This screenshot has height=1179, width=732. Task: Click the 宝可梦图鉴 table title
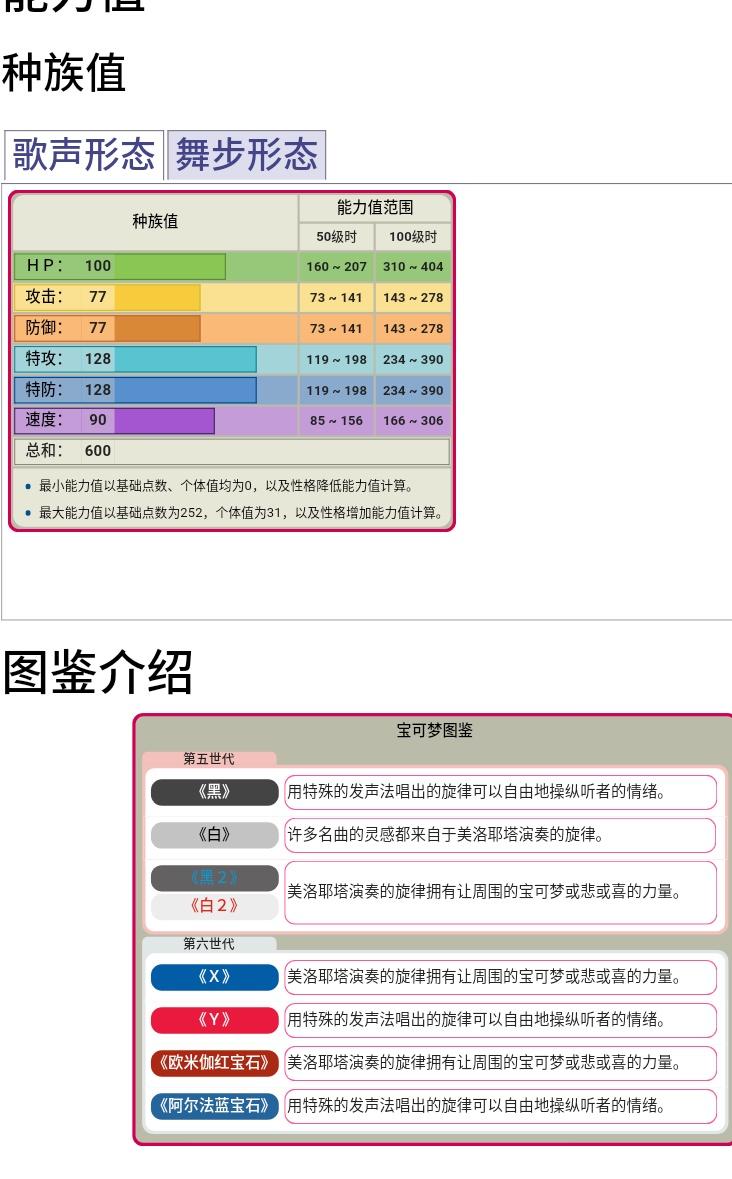point(435,731)
